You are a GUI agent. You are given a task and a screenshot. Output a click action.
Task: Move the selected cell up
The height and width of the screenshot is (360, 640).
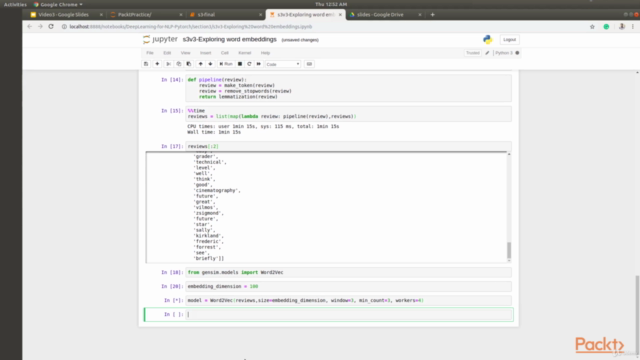[200, 64]
